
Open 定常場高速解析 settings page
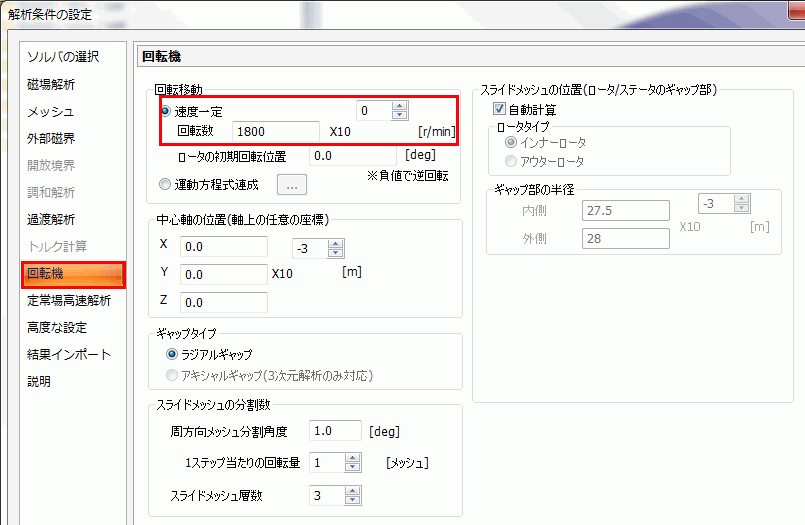pos(69,300)
